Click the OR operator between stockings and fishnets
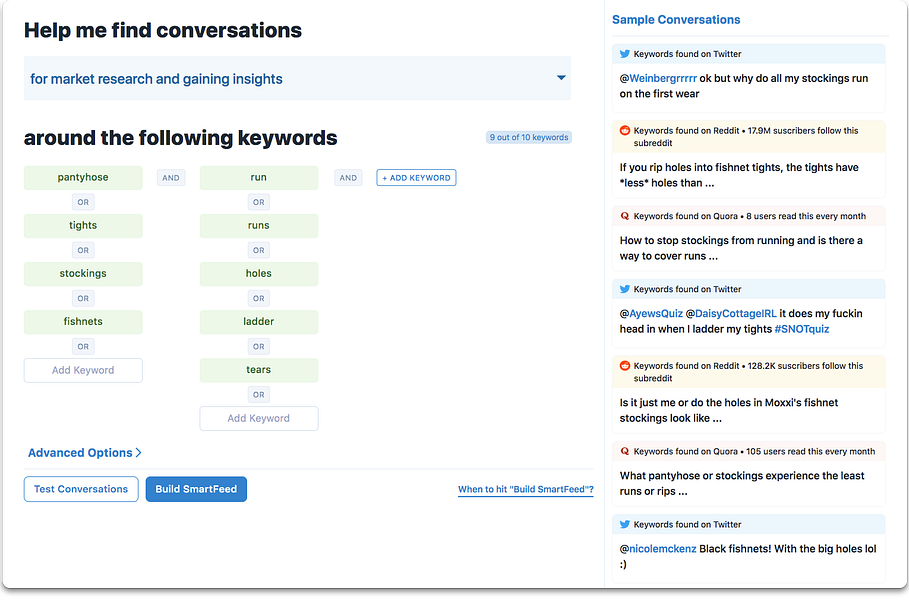Image resolution: width=909 pixels, height=600 pixels. [83, 299]
